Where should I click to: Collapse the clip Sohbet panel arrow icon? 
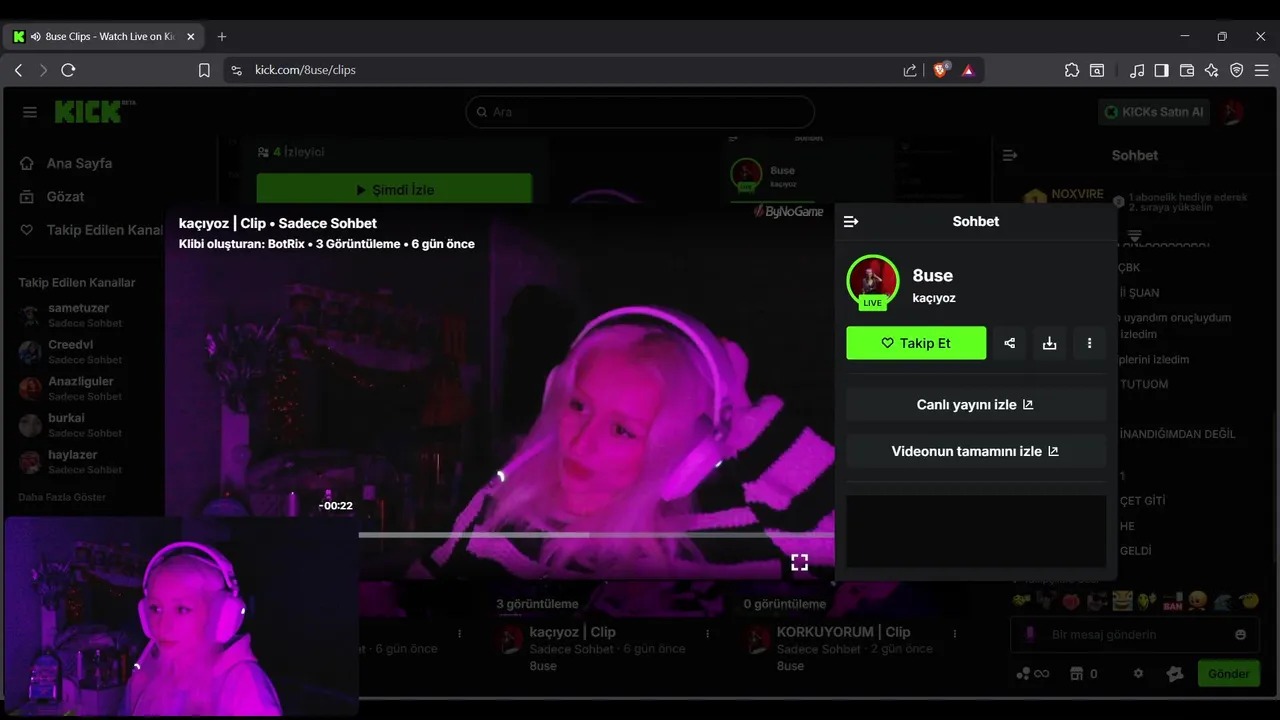[851, 221]
